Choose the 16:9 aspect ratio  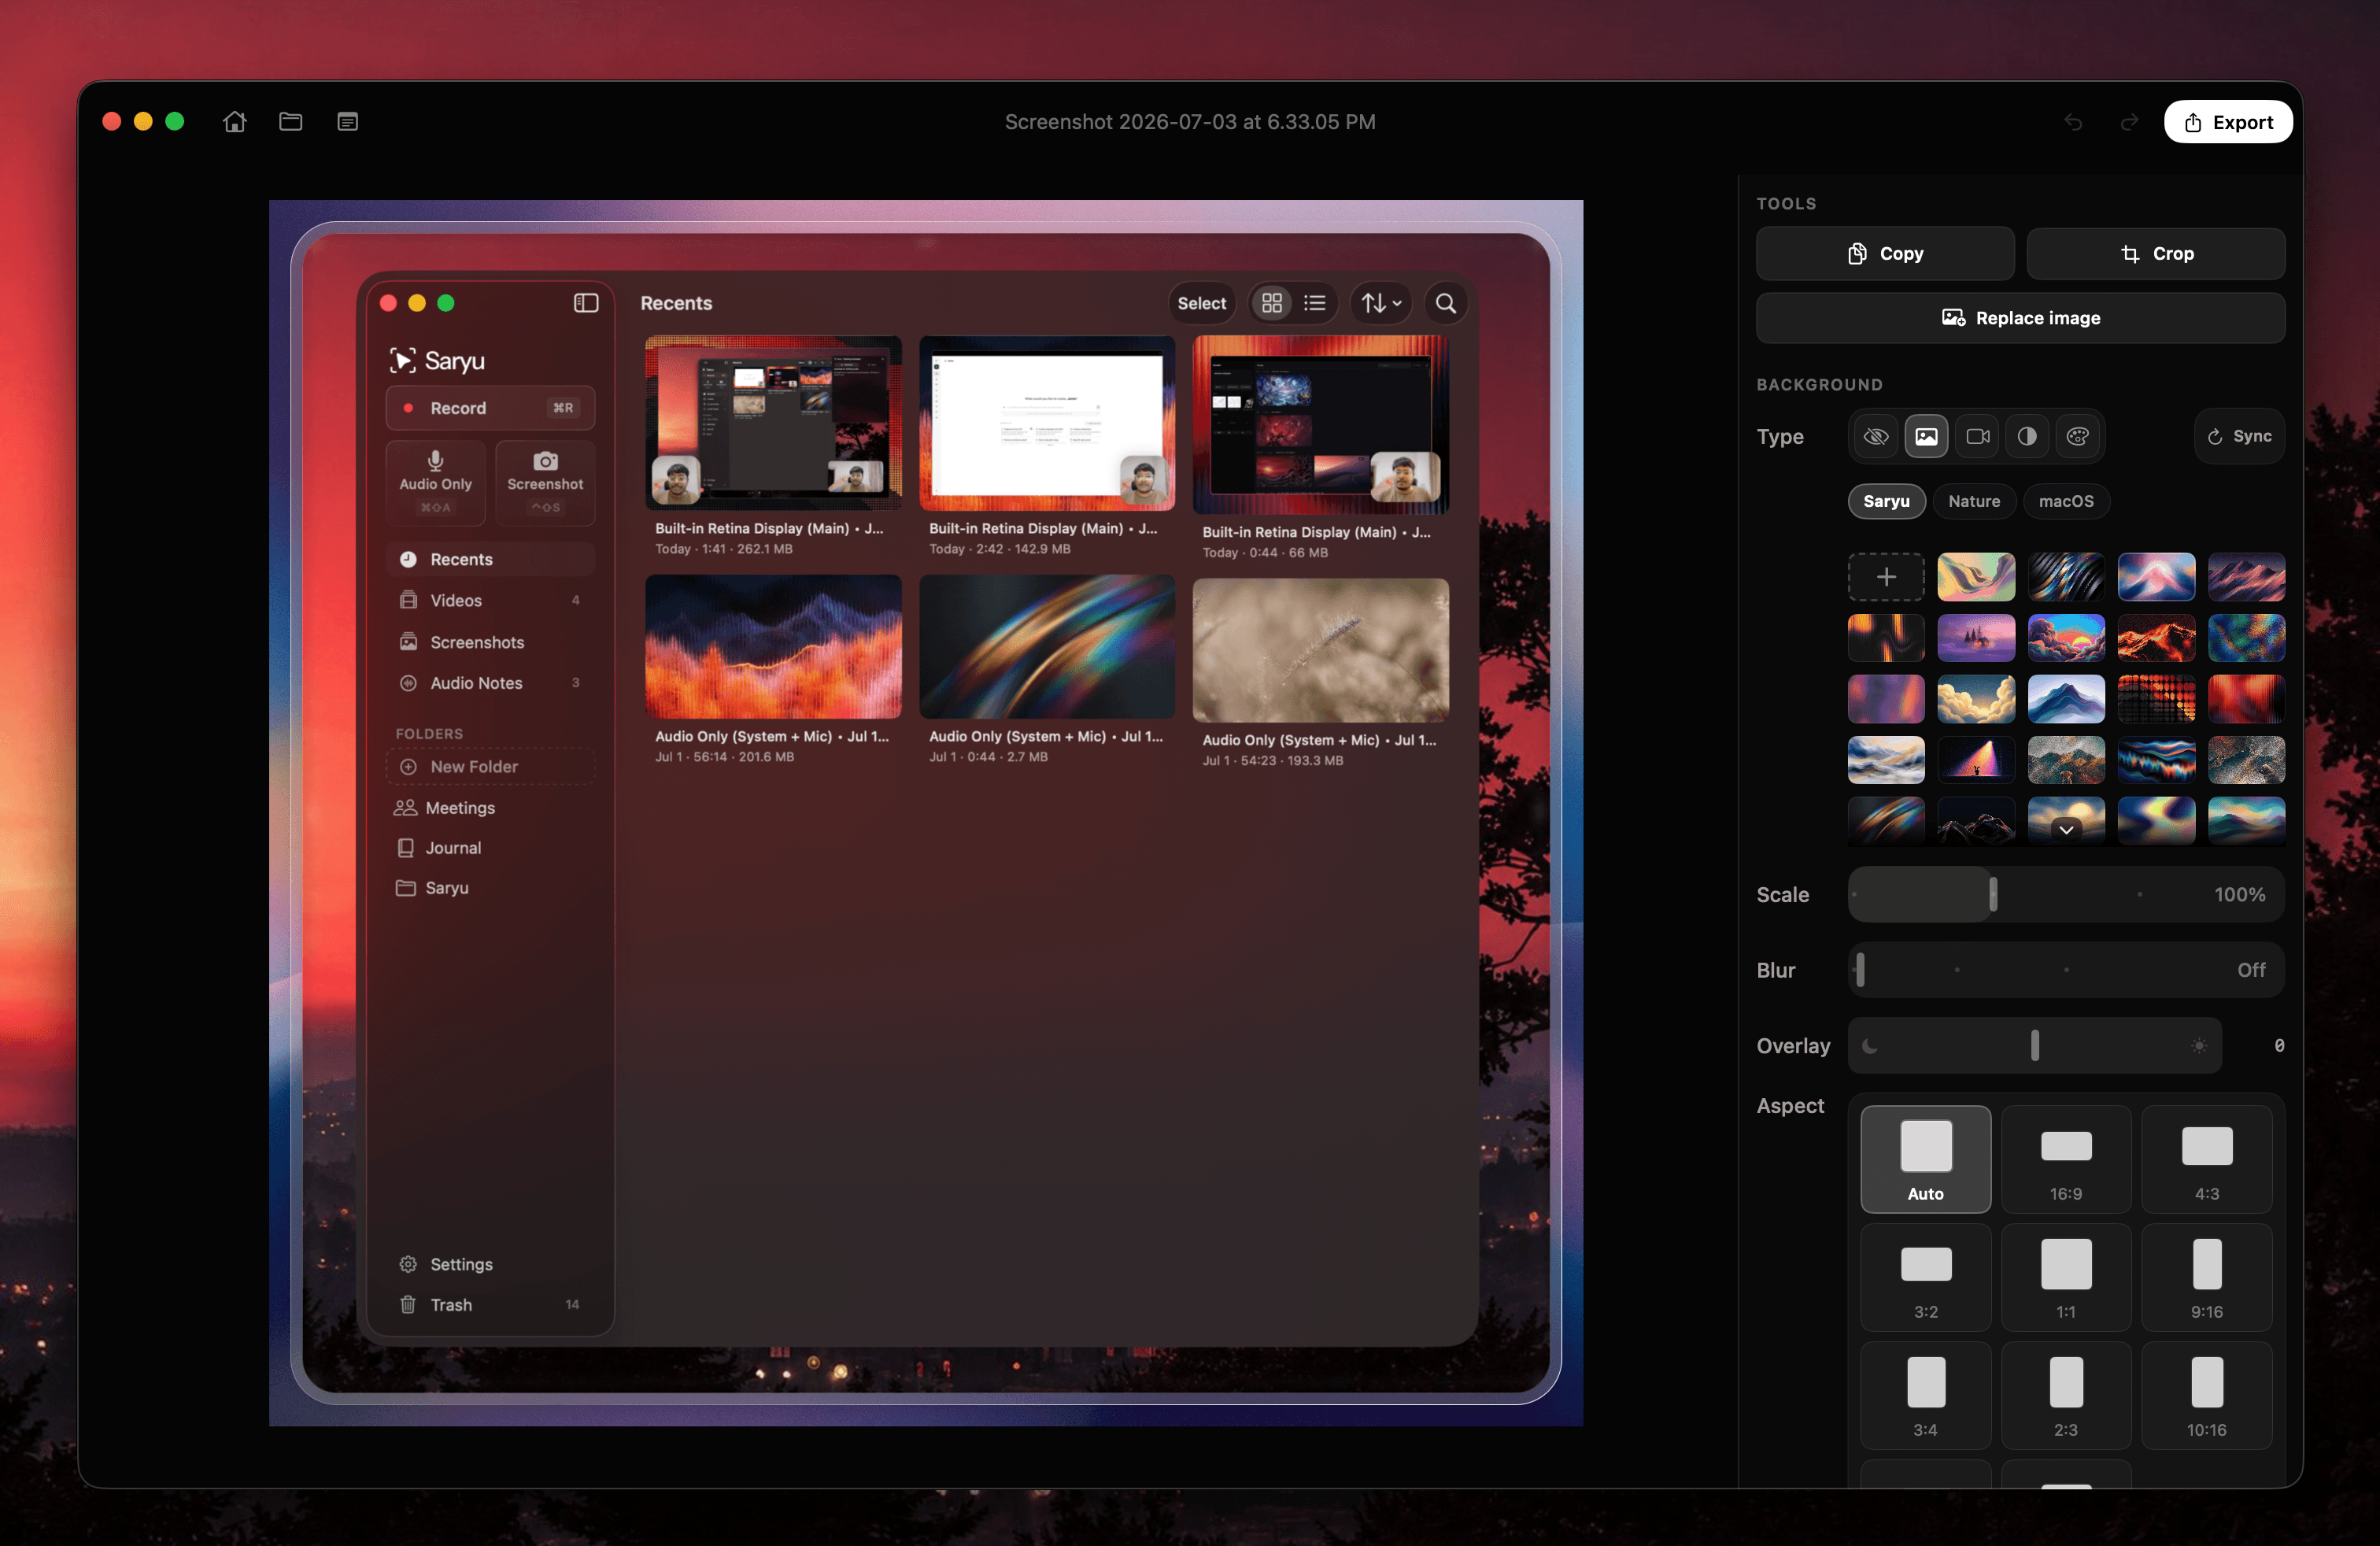click(x=2066, y=1159)
